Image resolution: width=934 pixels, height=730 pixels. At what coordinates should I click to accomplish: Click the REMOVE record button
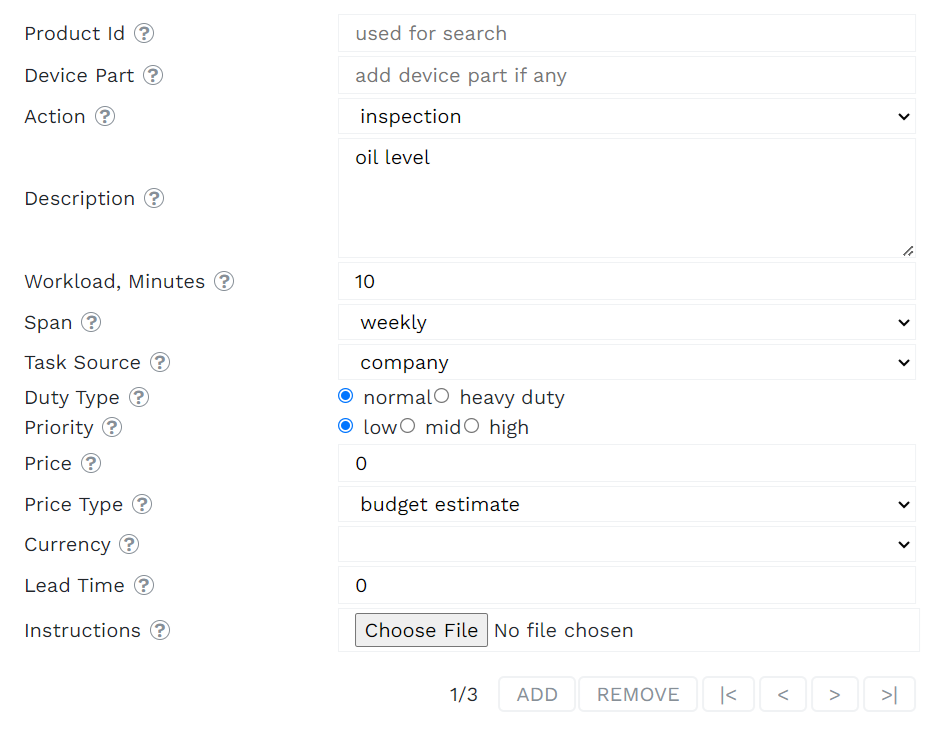pyautogui.click(x=638, y=694)
